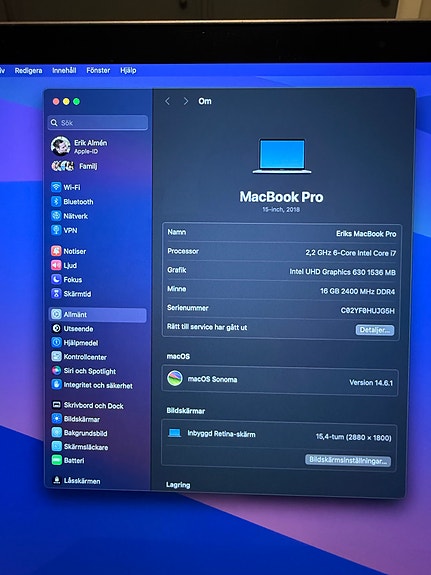Open Notiser notification settings

pyautogui.click(x=69, y=251)
